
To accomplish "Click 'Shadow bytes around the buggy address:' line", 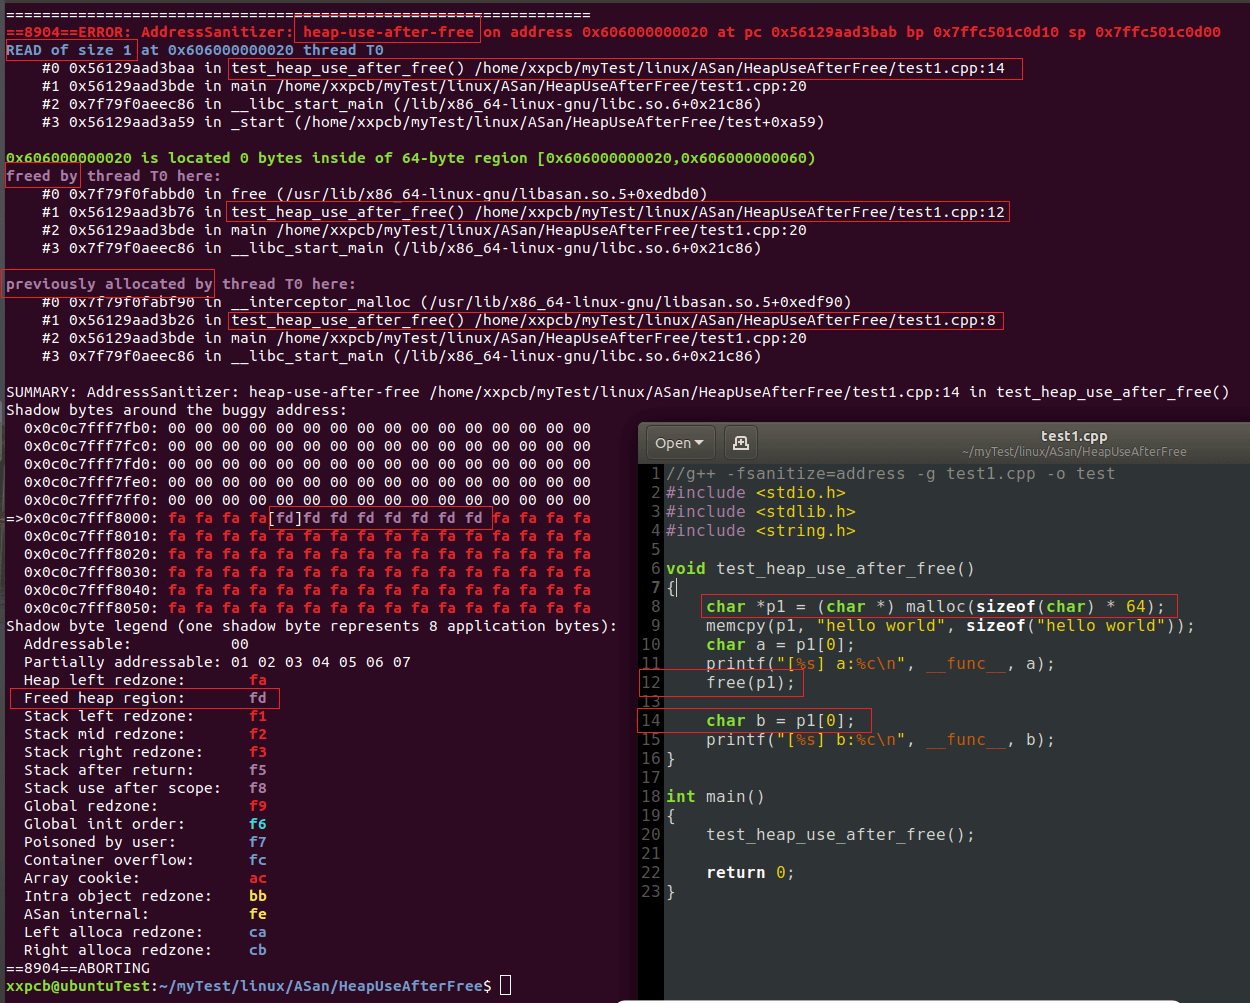I will click(177, 410).
